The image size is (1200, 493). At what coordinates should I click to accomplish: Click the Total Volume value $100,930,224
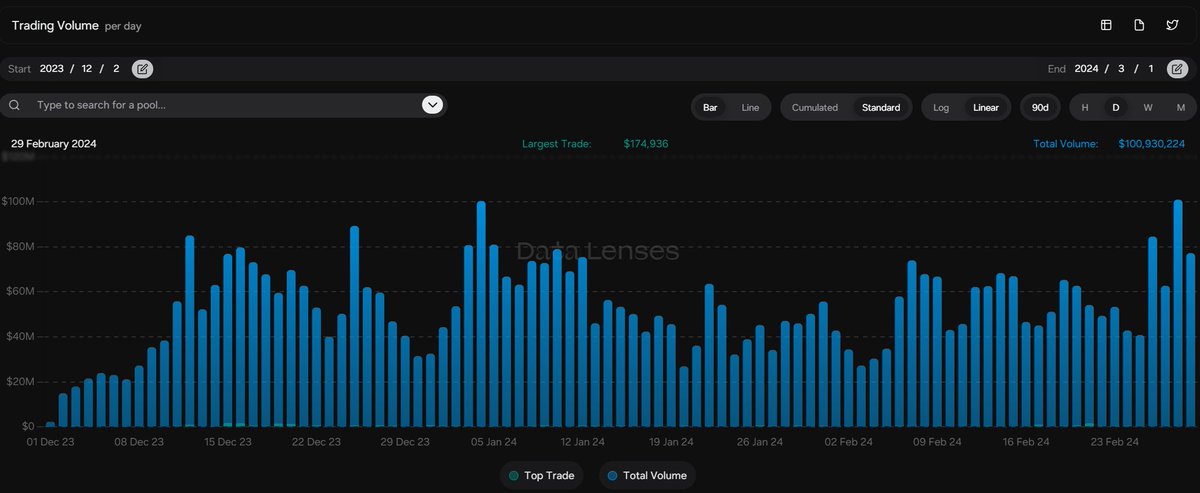1151,144
